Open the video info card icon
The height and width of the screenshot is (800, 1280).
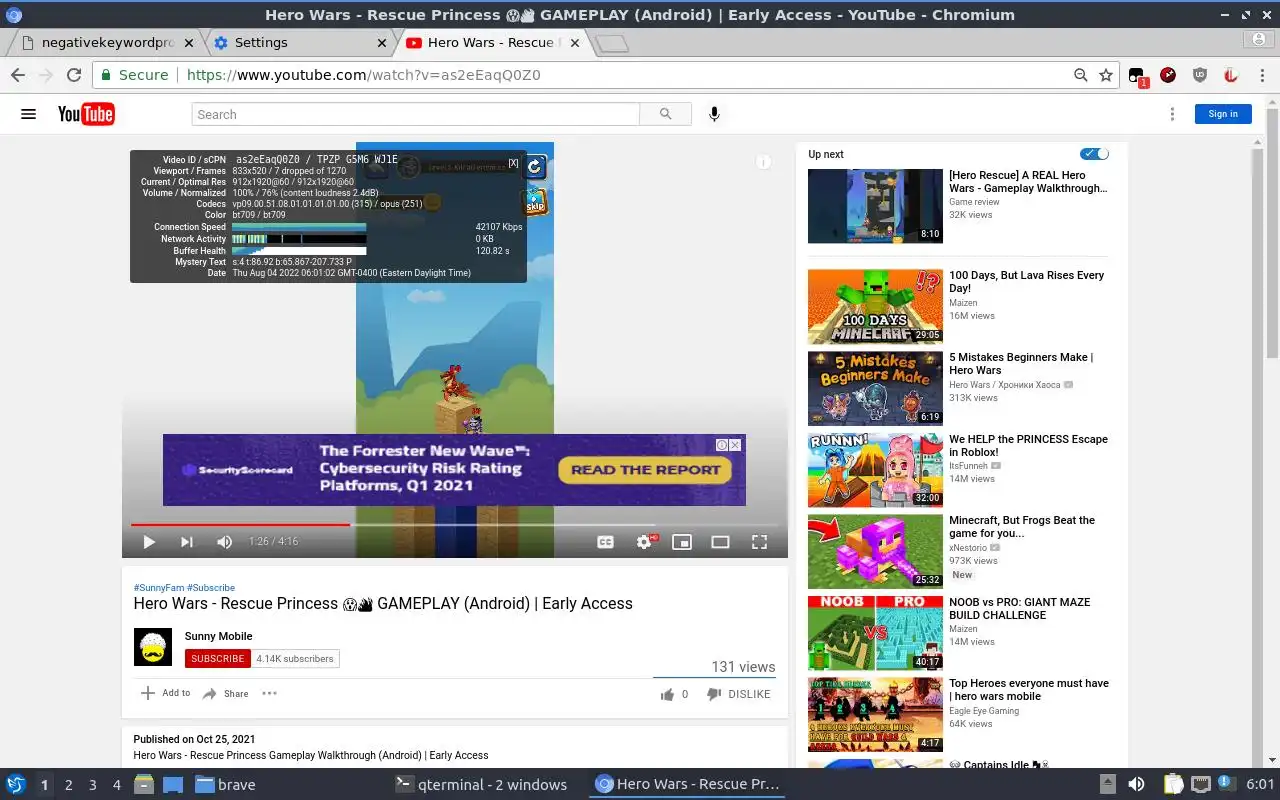click(x=763, y=162)
